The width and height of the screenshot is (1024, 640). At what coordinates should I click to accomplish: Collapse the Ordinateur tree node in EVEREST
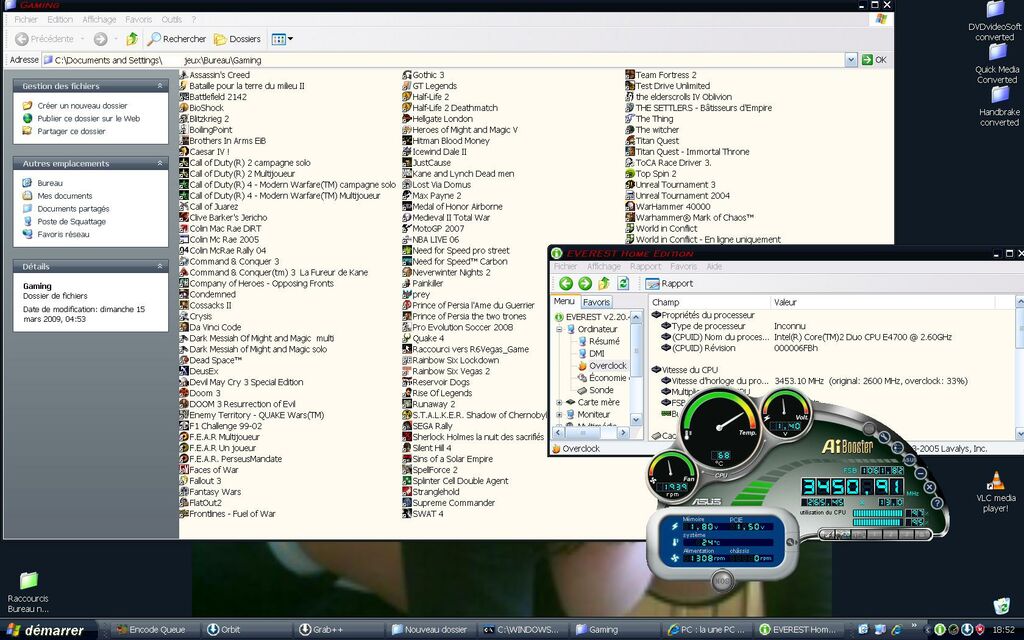[559, 329]
